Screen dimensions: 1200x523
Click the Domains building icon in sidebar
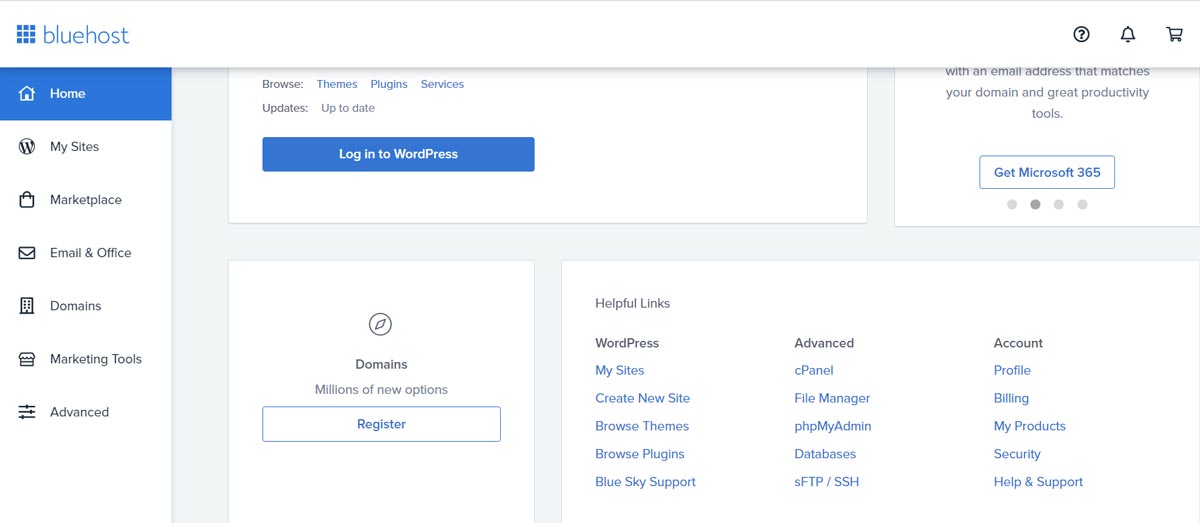27,306
